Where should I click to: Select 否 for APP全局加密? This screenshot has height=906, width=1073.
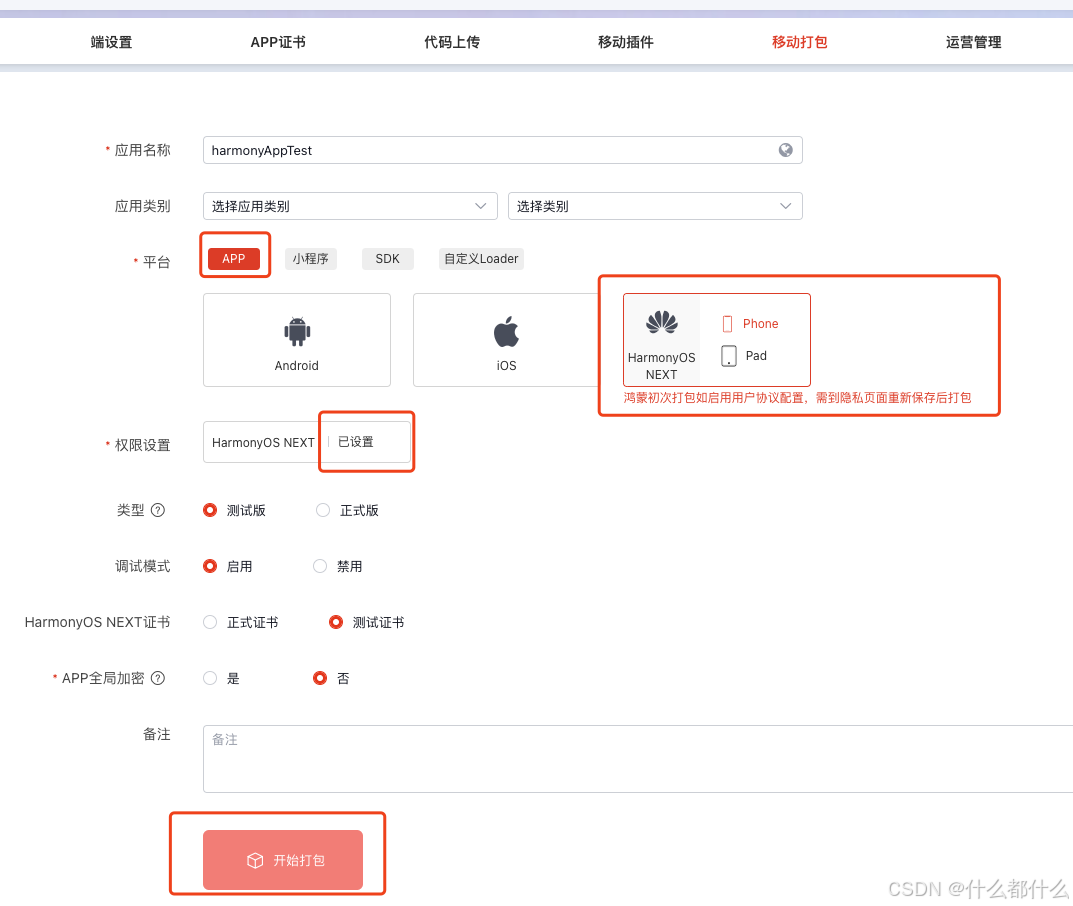[320, 678]
